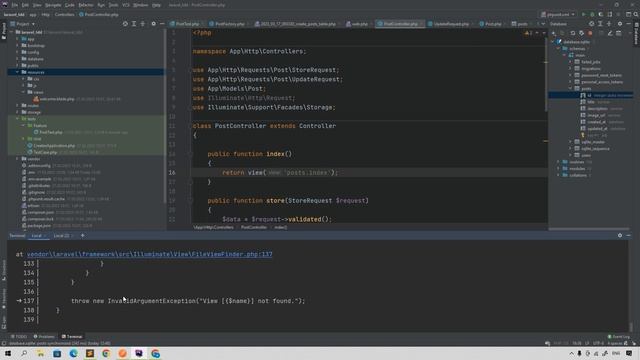Expand the migrations table in Database tree
The height and width of the screenshot is (360, 640).
pos(571,69)
